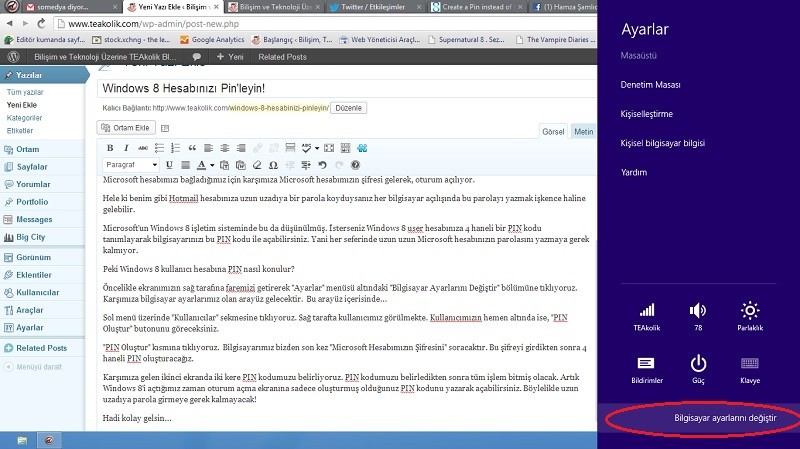Justify text with full alignment icon
The width and height of the screenshot is (800, 449).
(x=186, y=165)
